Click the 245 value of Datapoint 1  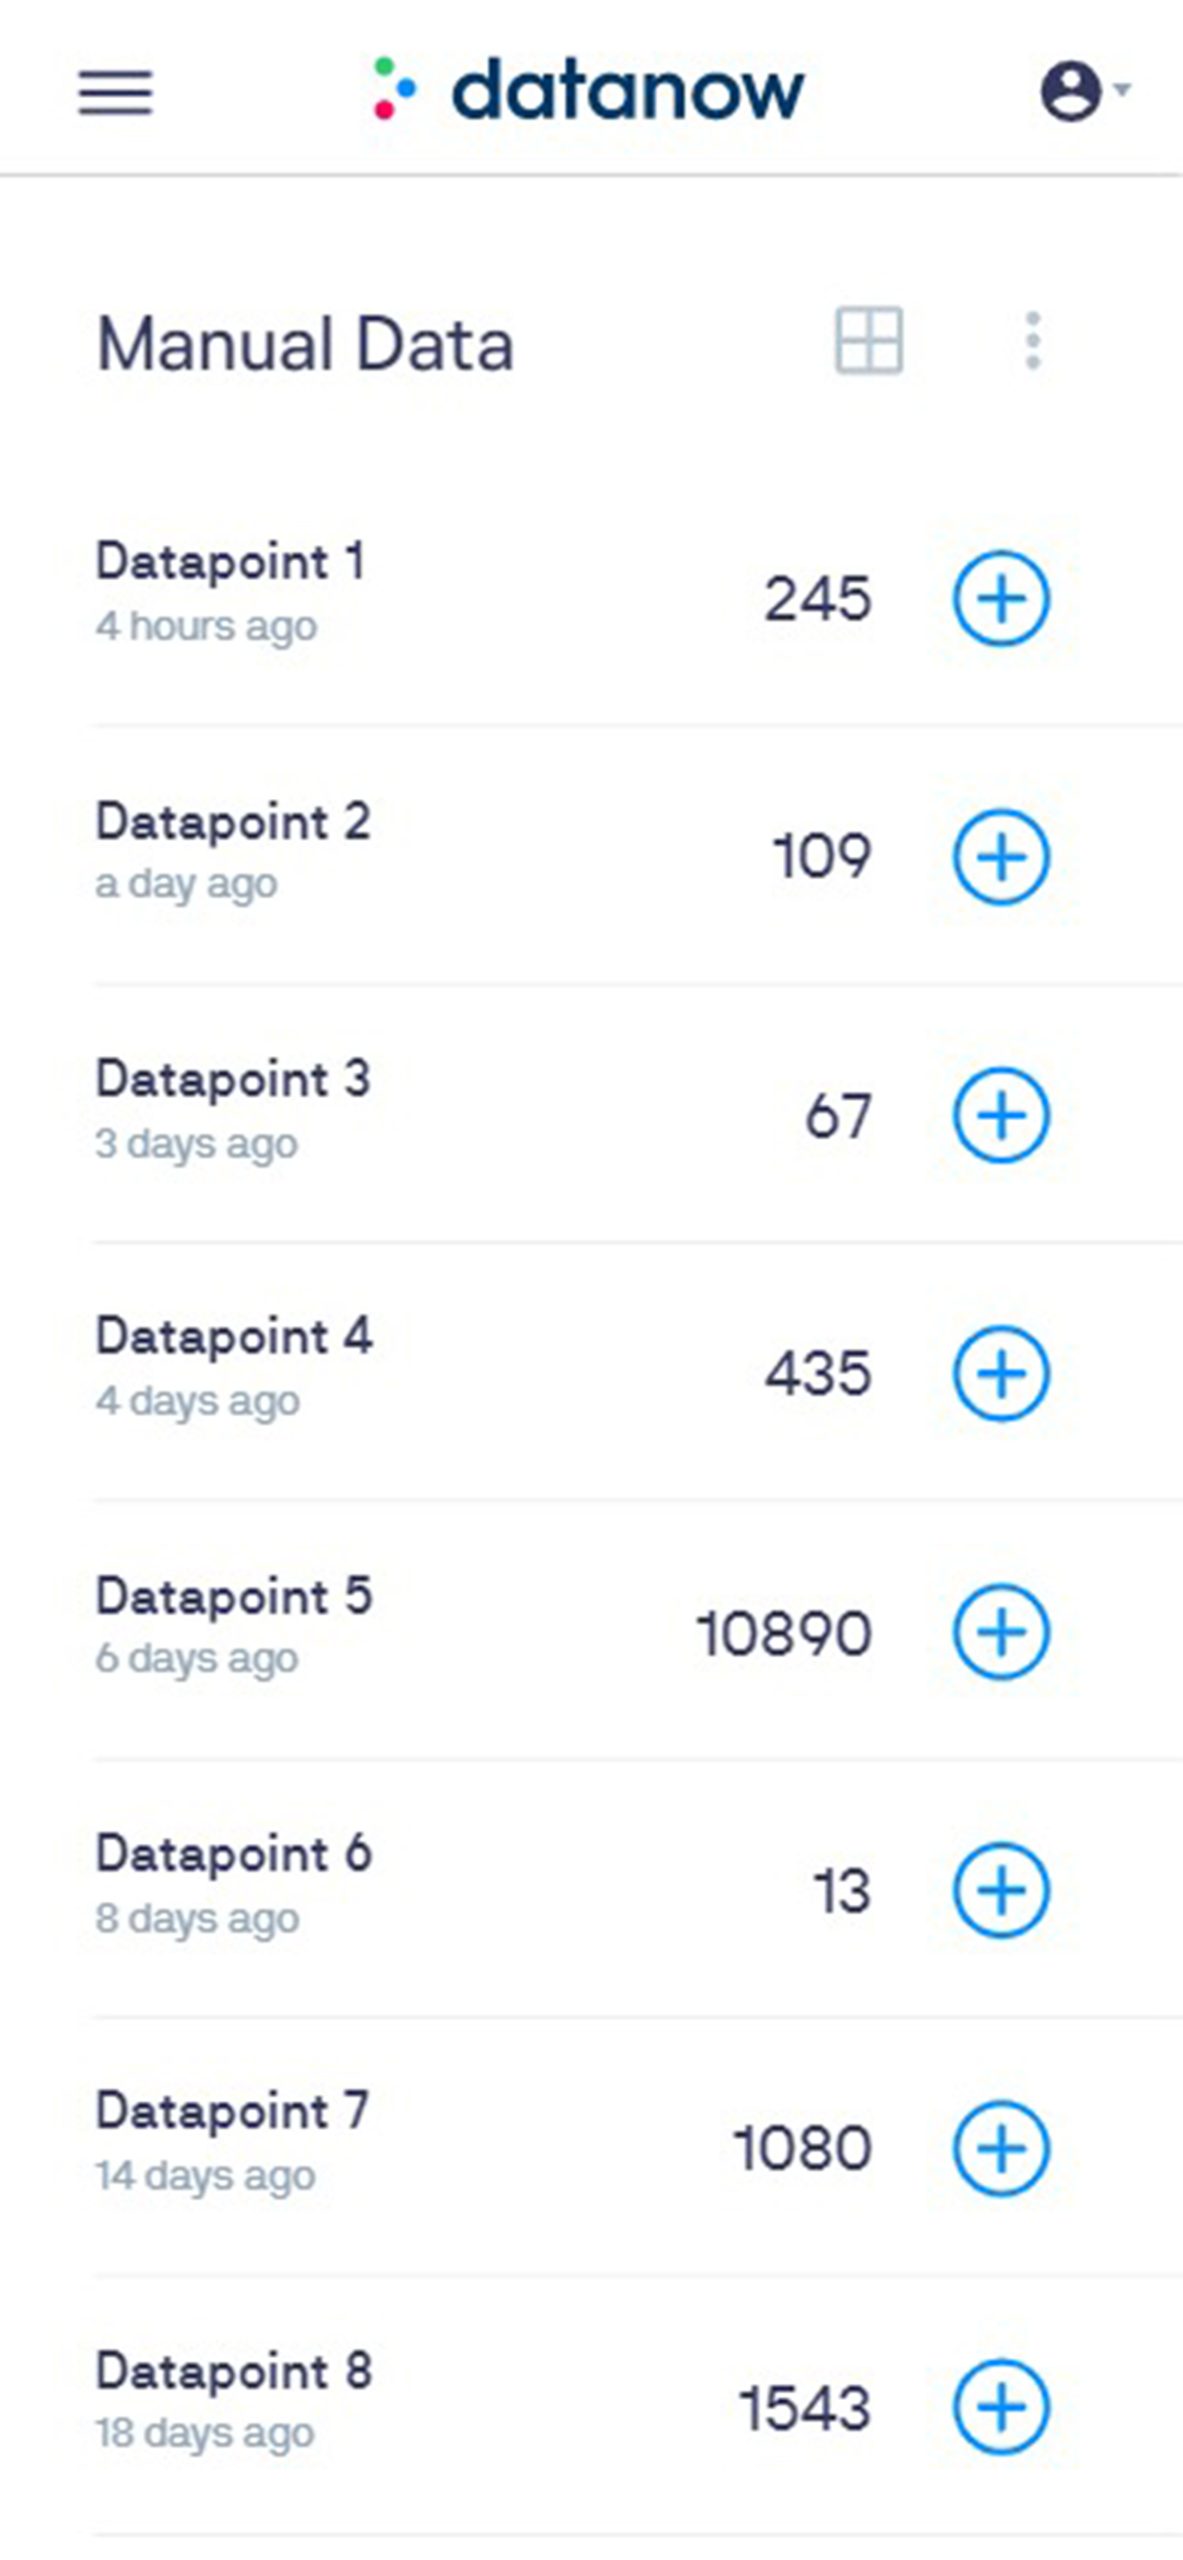pyautogui.click(x=818, y=600)
